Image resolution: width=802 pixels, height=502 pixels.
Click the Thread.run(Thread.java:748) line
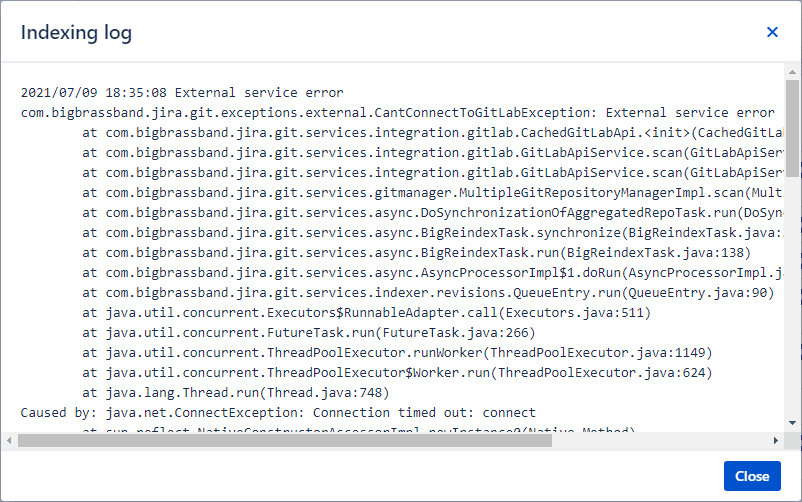[236, 392]
